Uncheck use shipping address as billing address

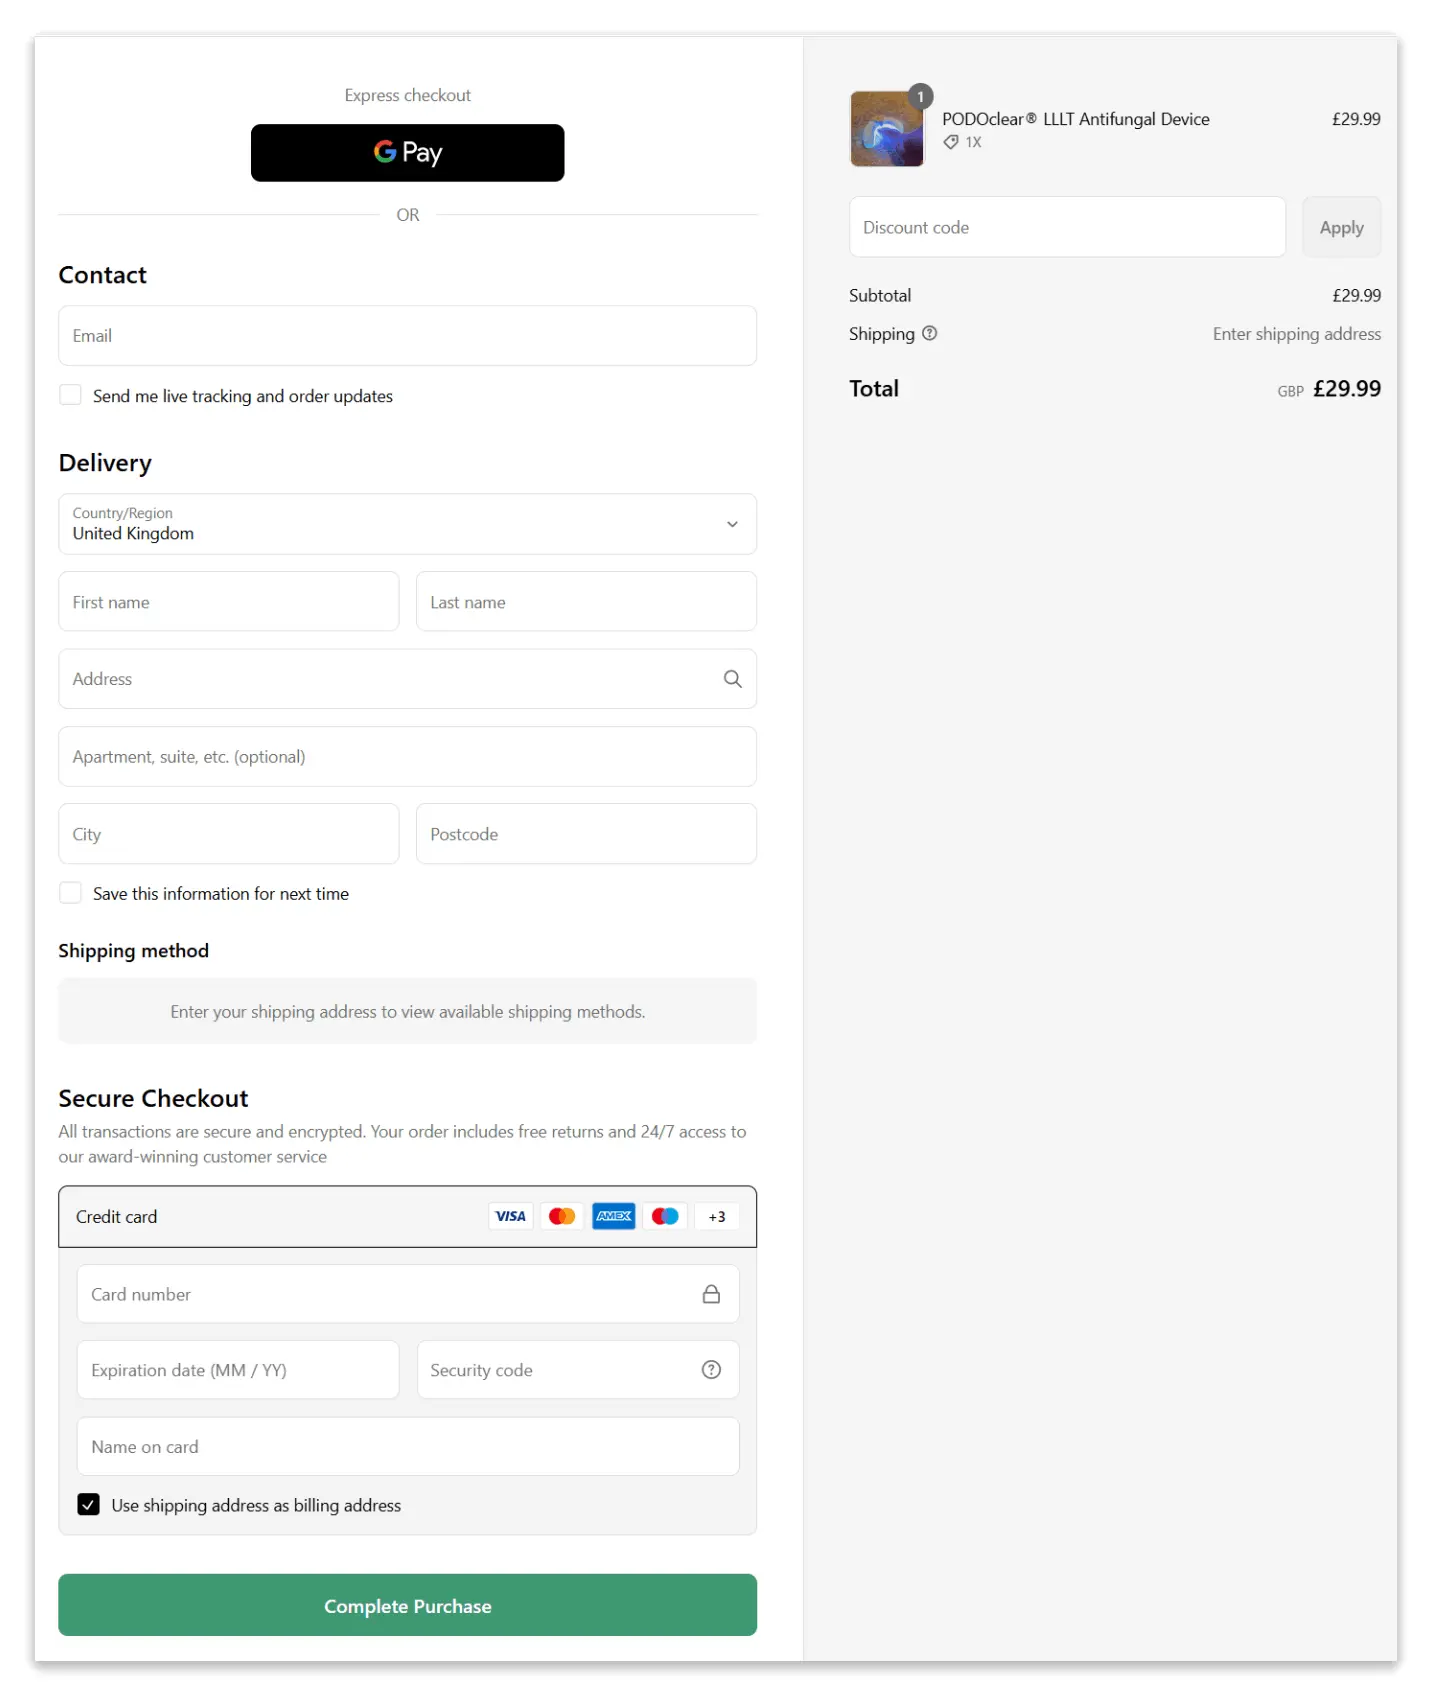point(88,1504)
